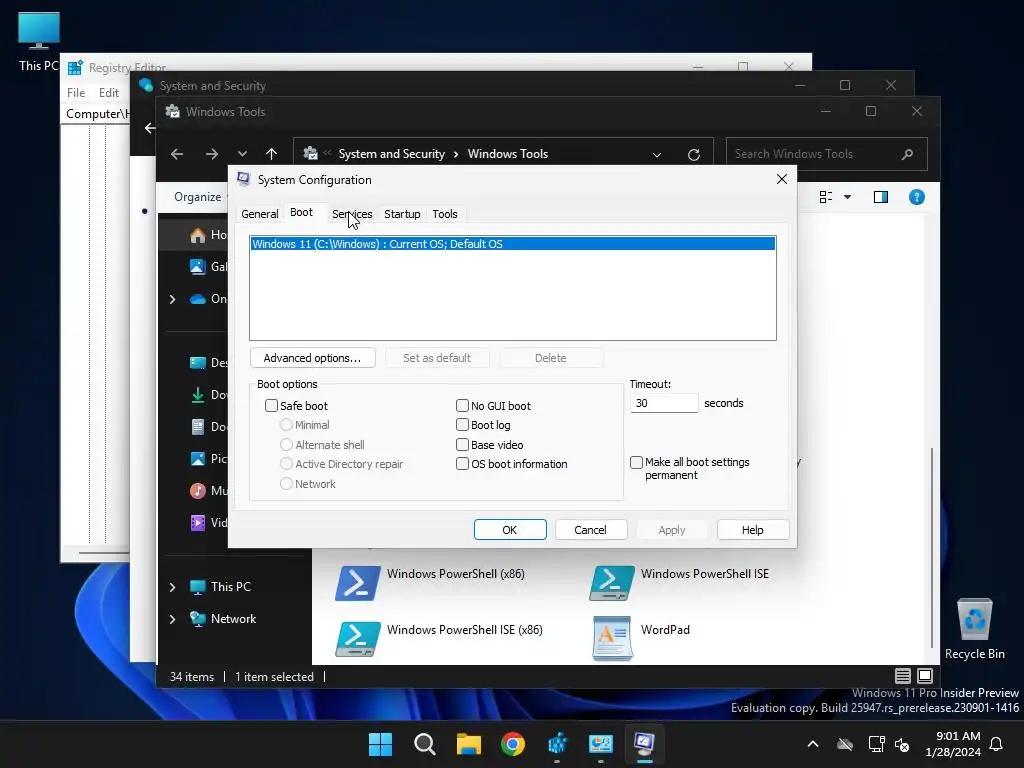Image resolution: width=1024 pixels, height=768 pixels.
Task: Open clock and date in taskbar
Action: (x=953, y=744)
